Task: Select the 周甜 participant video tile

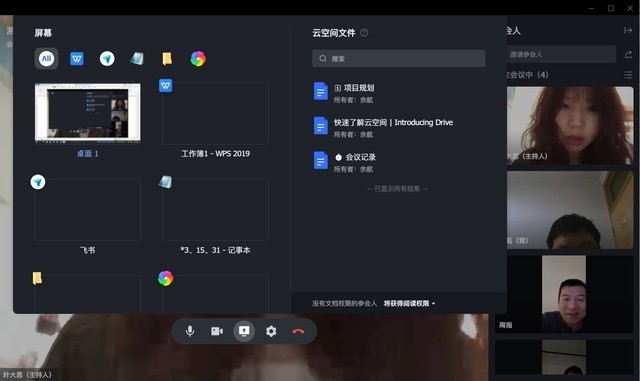Action: (x=564, y=294)
